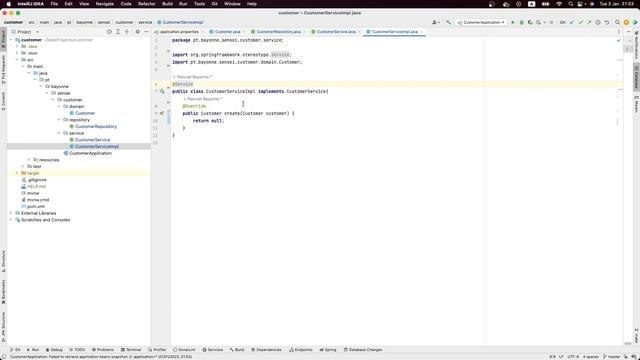The height and width of the screenshot is (360, 640).
Task: Click the master Git branch widget
Action: [611, 357]
